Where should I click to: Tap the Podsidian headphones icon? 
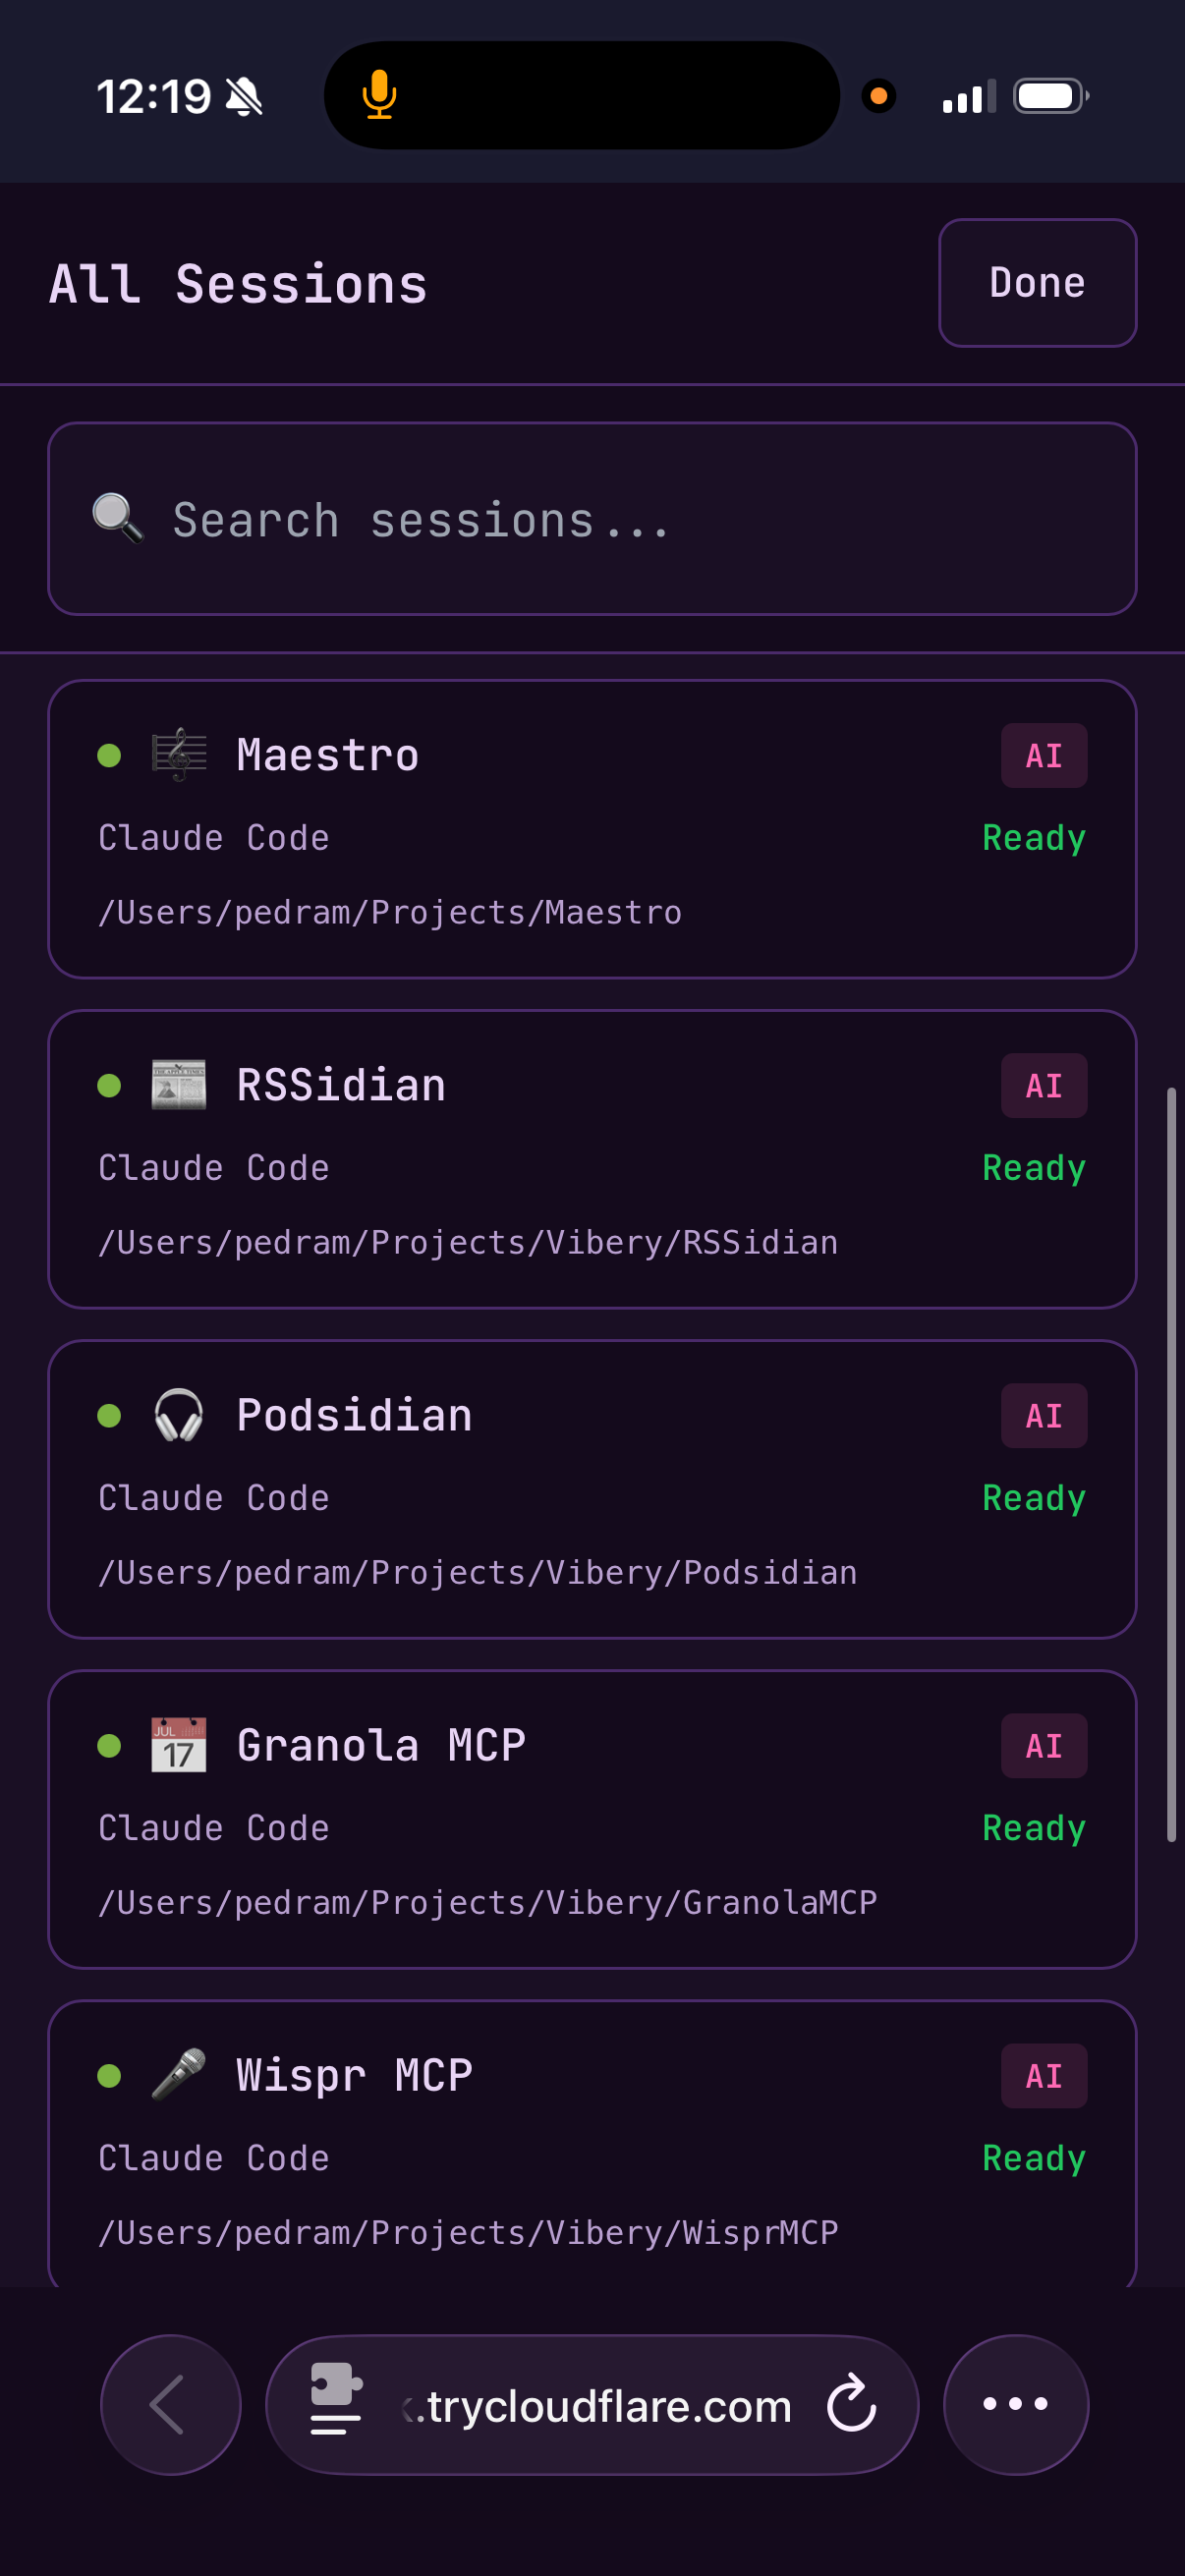179,1415
